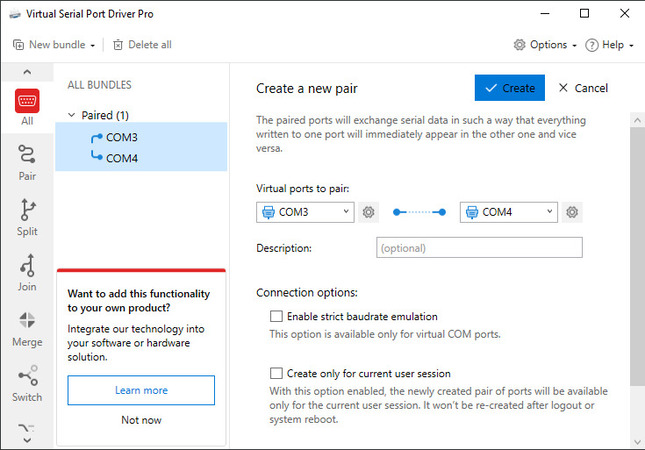
Task: Toggle Create only for current user session
Action: 277,373
